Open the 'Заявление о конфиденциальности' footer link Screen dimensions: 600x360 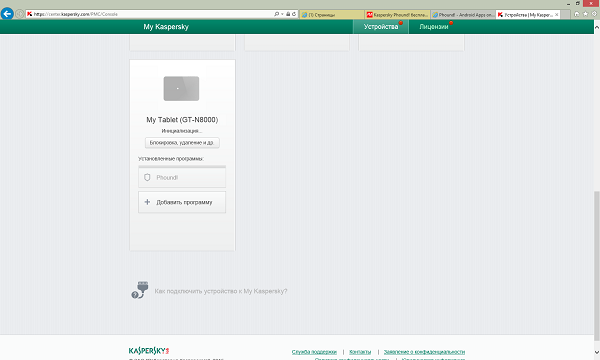click(x=424, y=352)
